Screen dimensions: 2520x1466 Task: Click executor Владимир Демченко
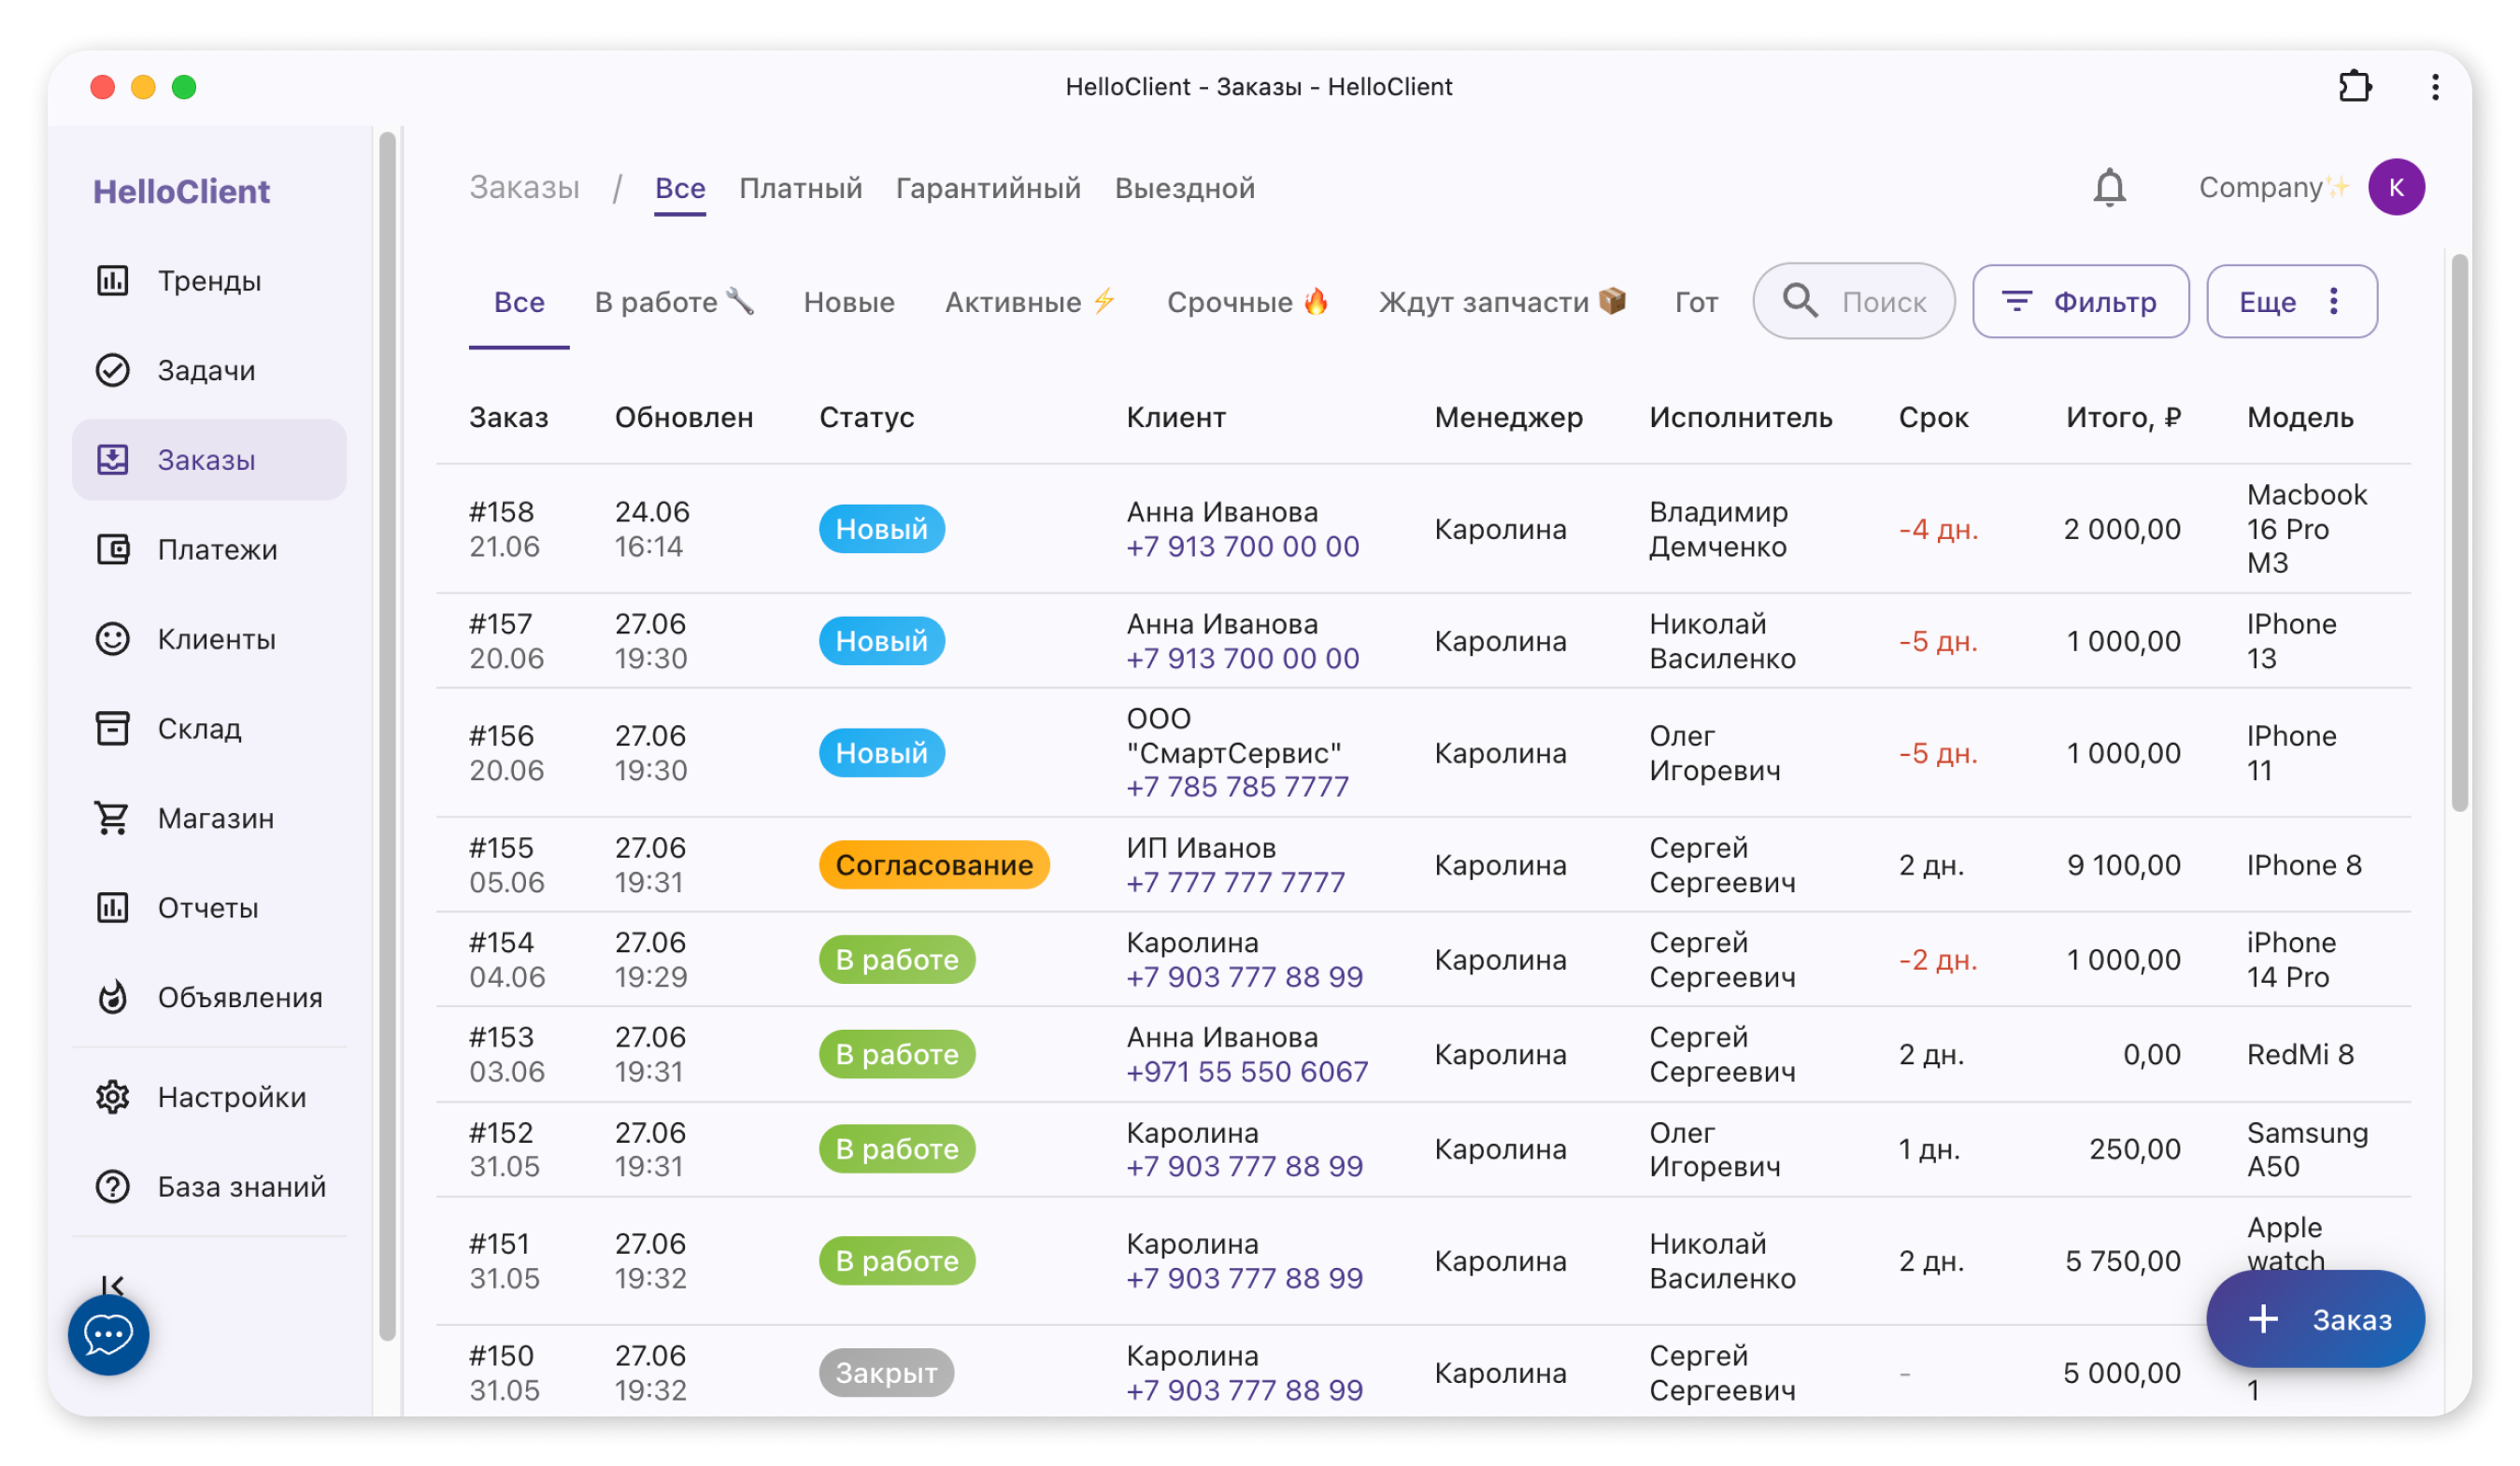click(x=1718, y=529)
